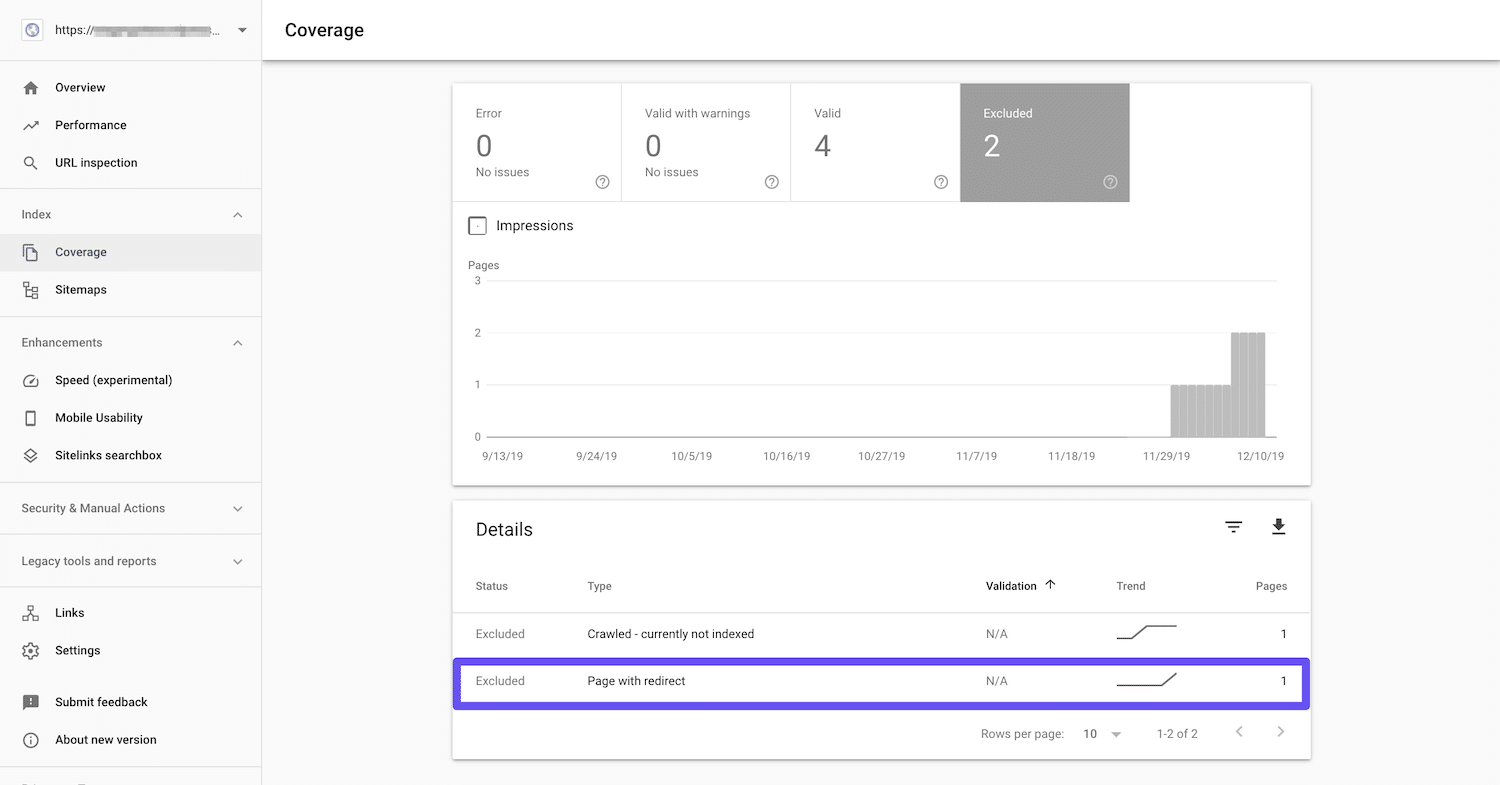Click the Mobile Usability phone icon
This screenshot has height=785, width=1500.
pyautogui.click(x=31, y=417)
